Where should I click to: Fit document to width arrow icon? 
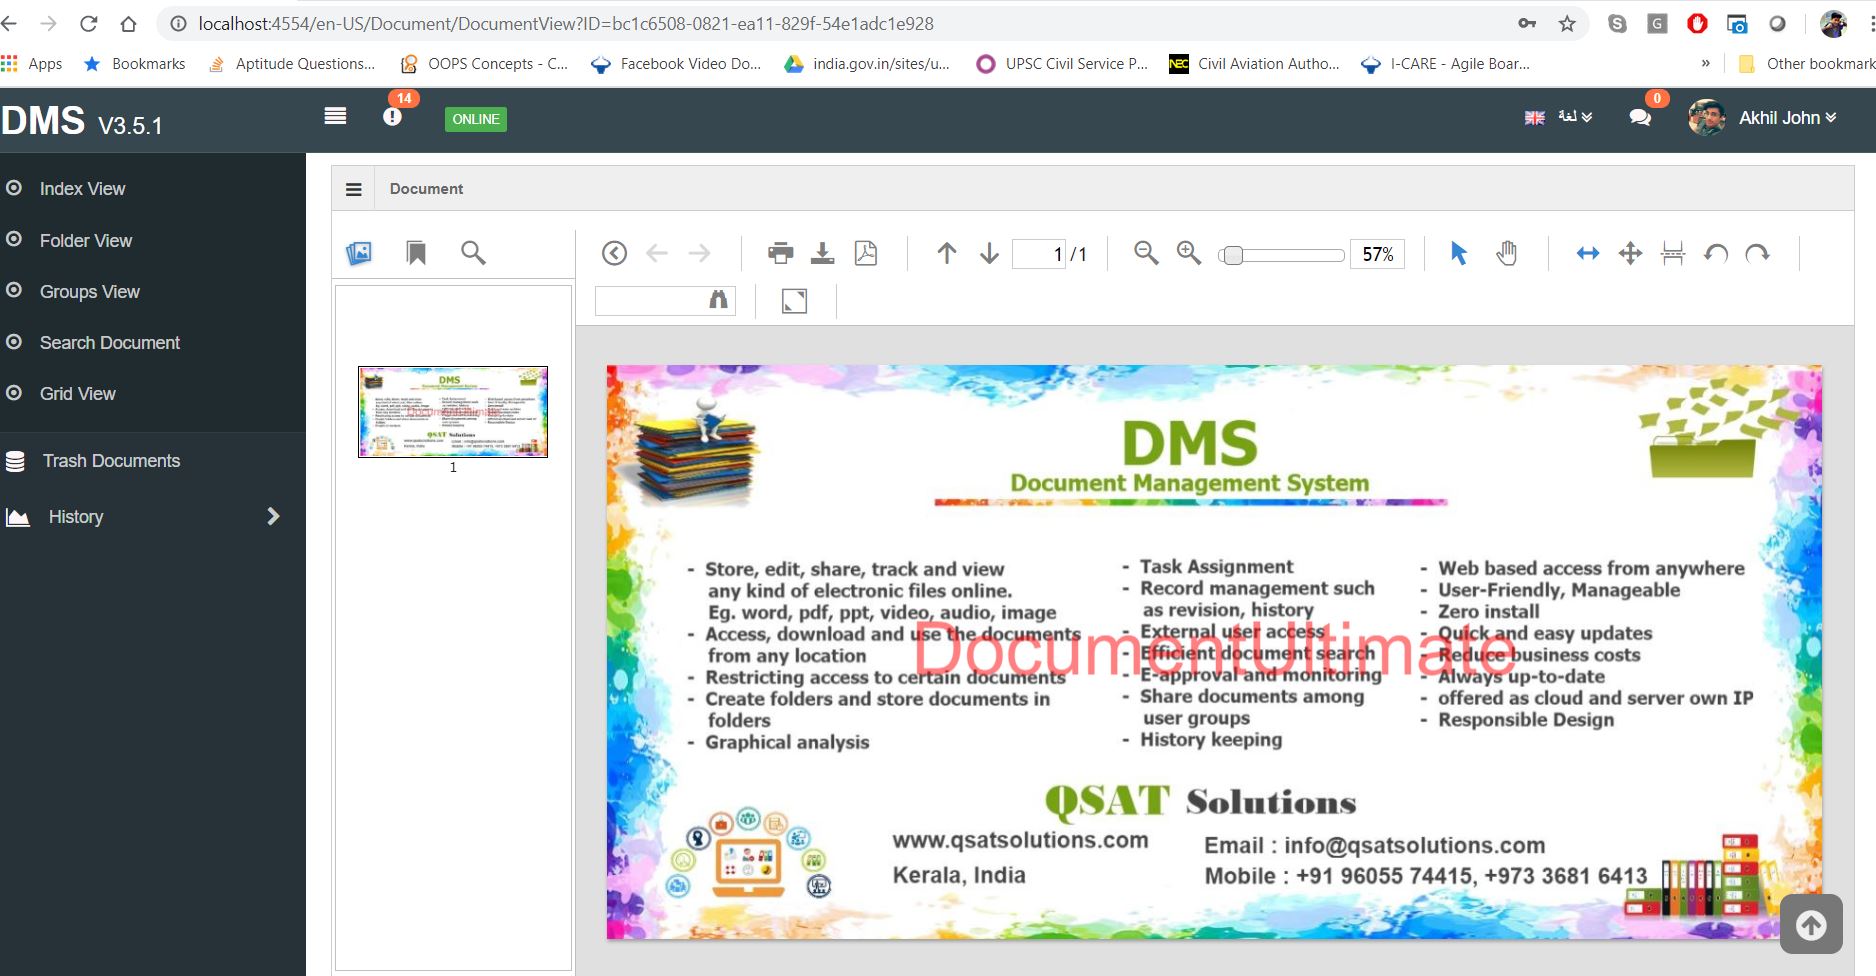click(1588, 254)
